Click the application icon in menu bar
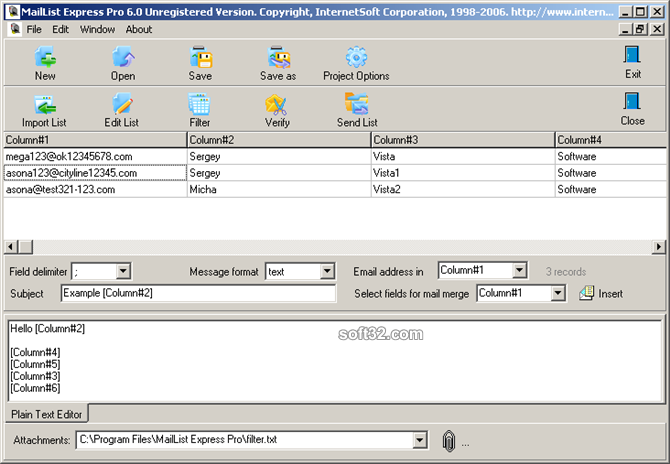The width and height of the screenshot is (670, 464). pyautogui.click(x=15, y=29)
